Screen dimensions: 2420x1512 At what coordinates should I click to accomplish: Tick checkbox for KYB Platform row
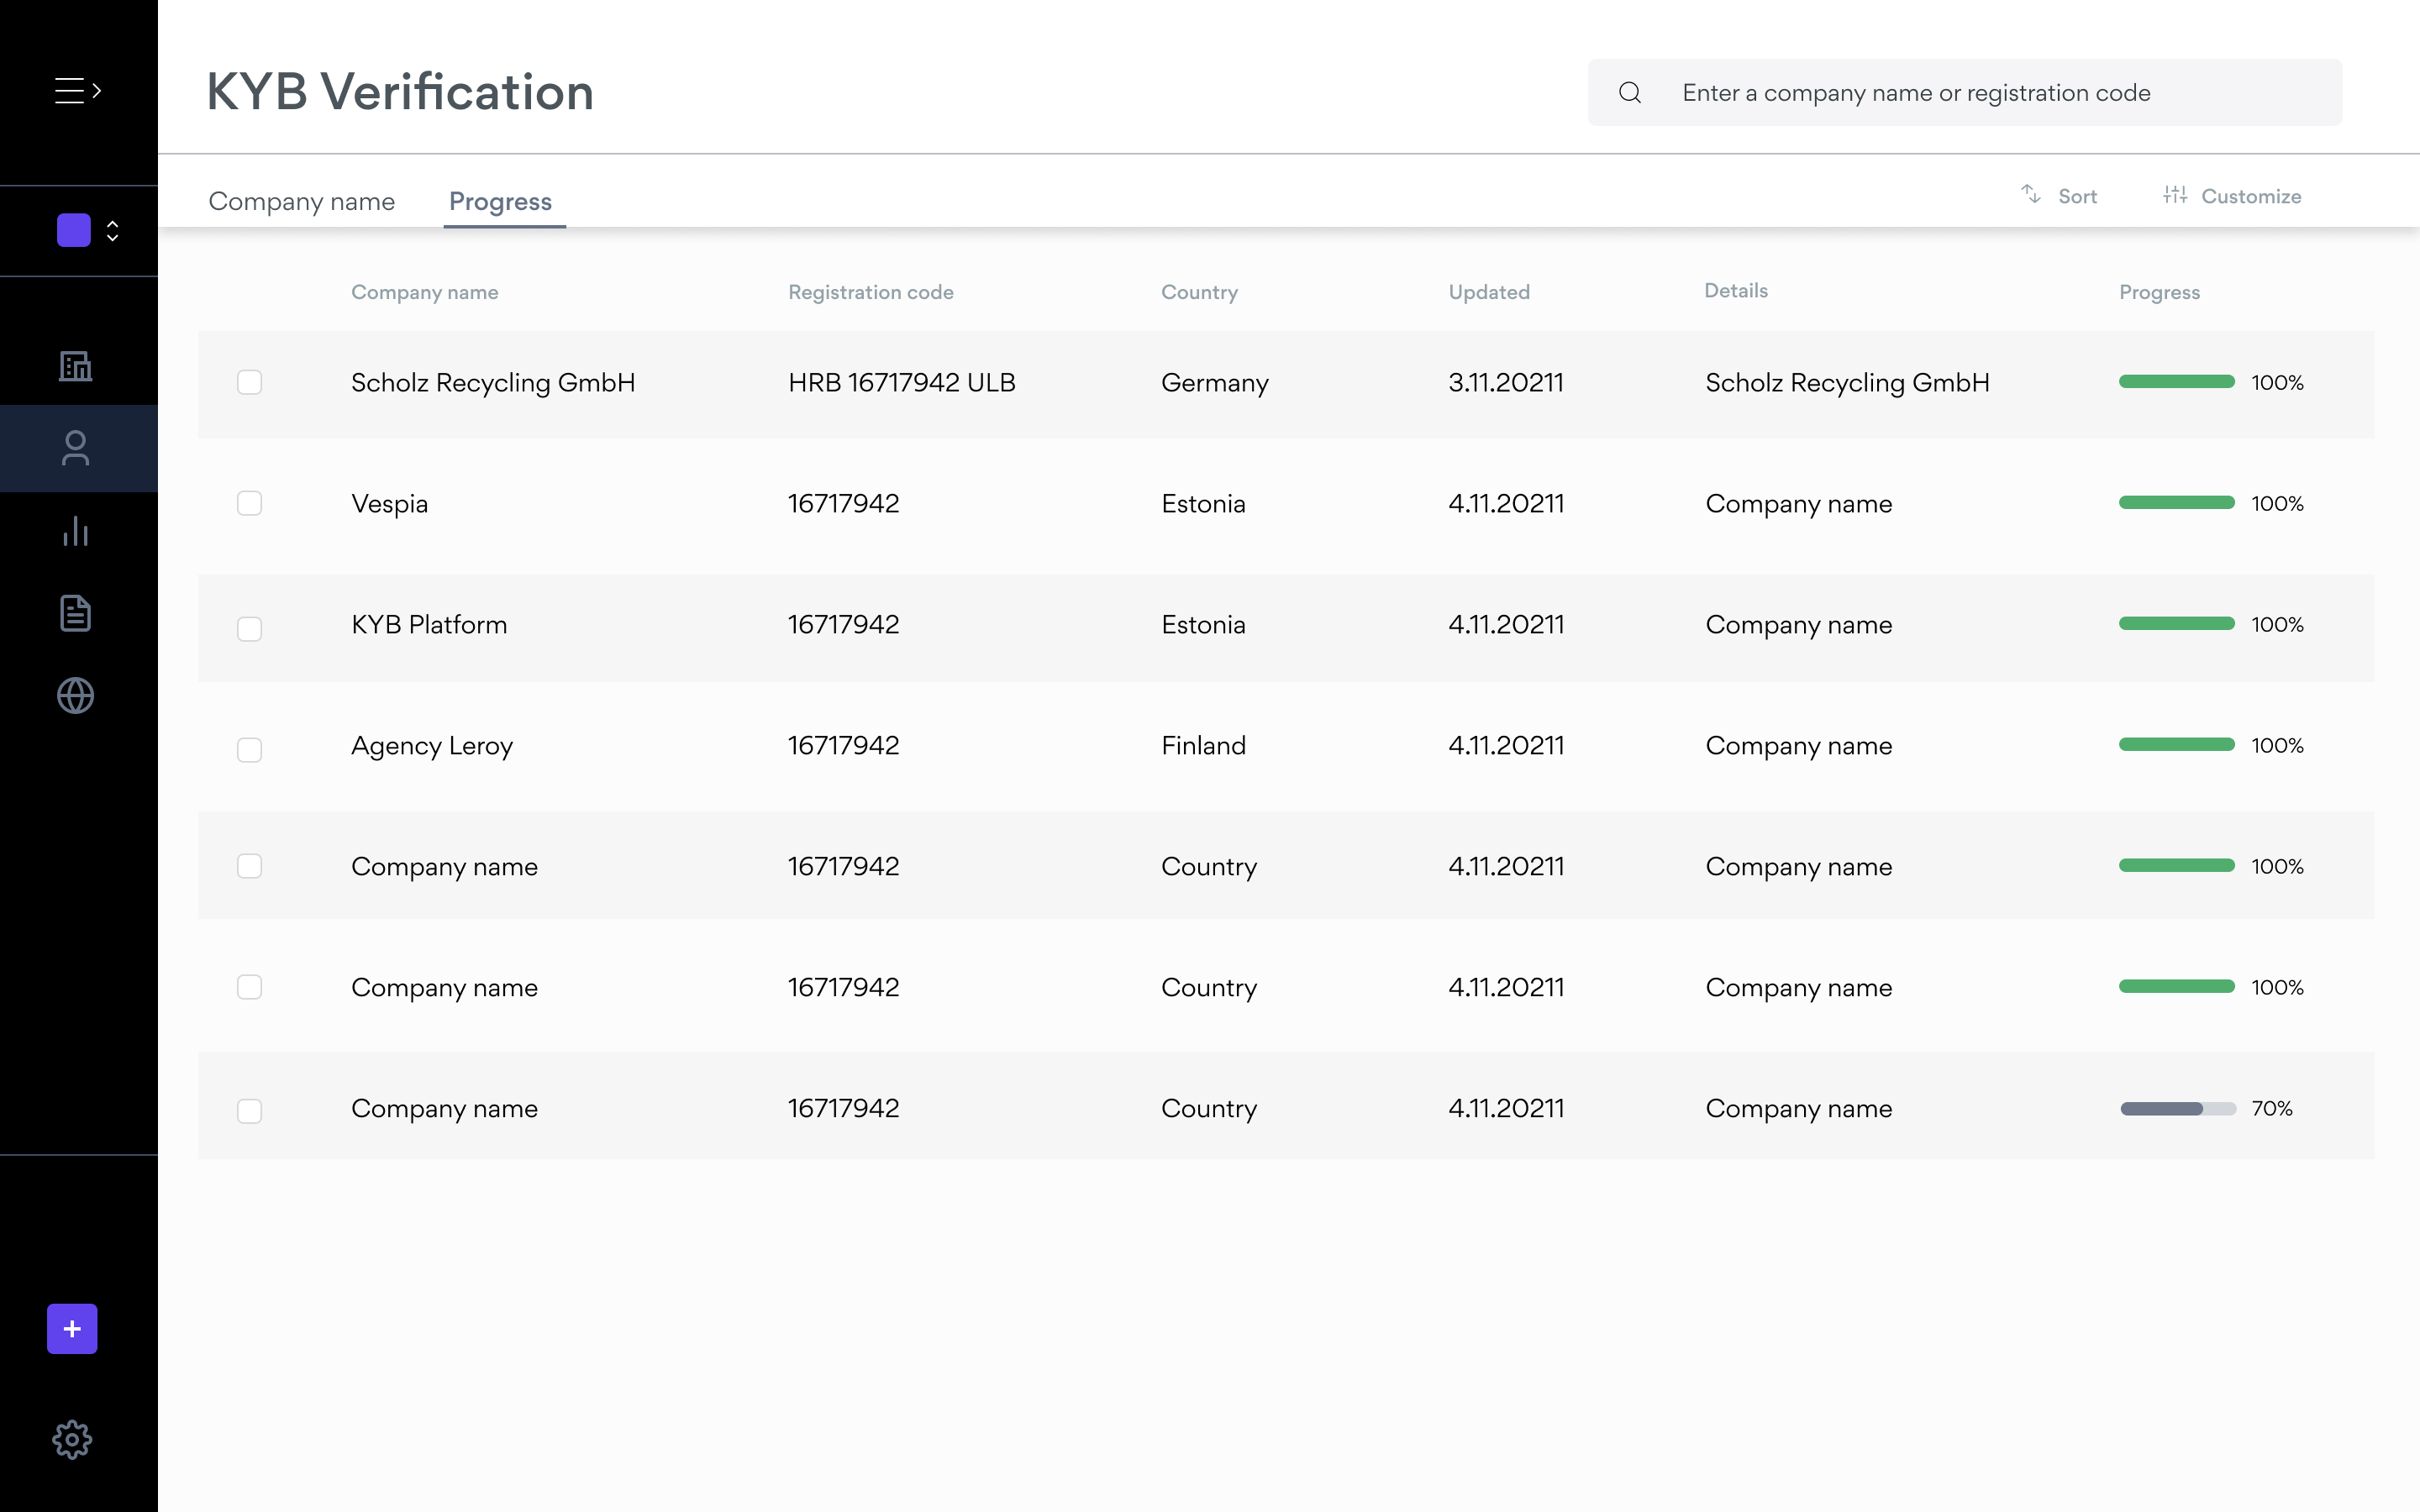point(250,628)
